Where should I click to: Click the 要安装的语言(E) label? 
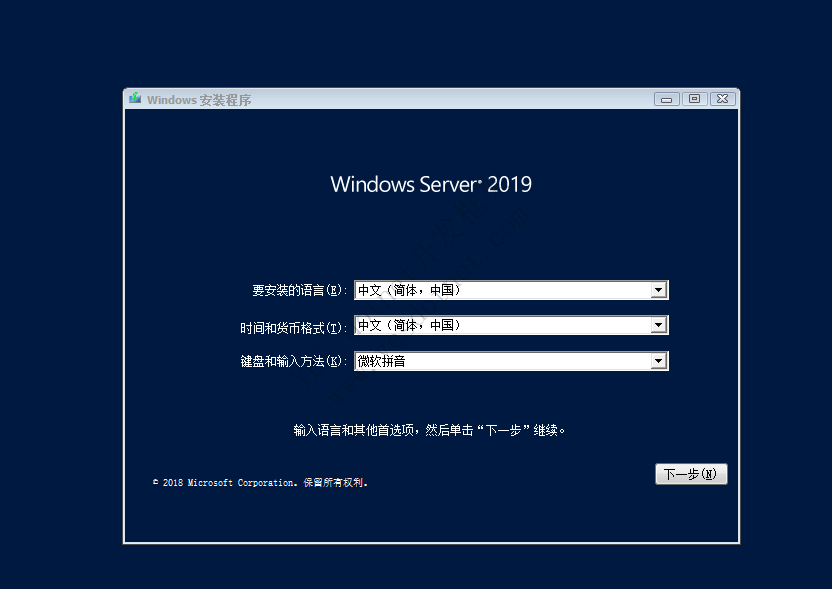tap(299, 290)
